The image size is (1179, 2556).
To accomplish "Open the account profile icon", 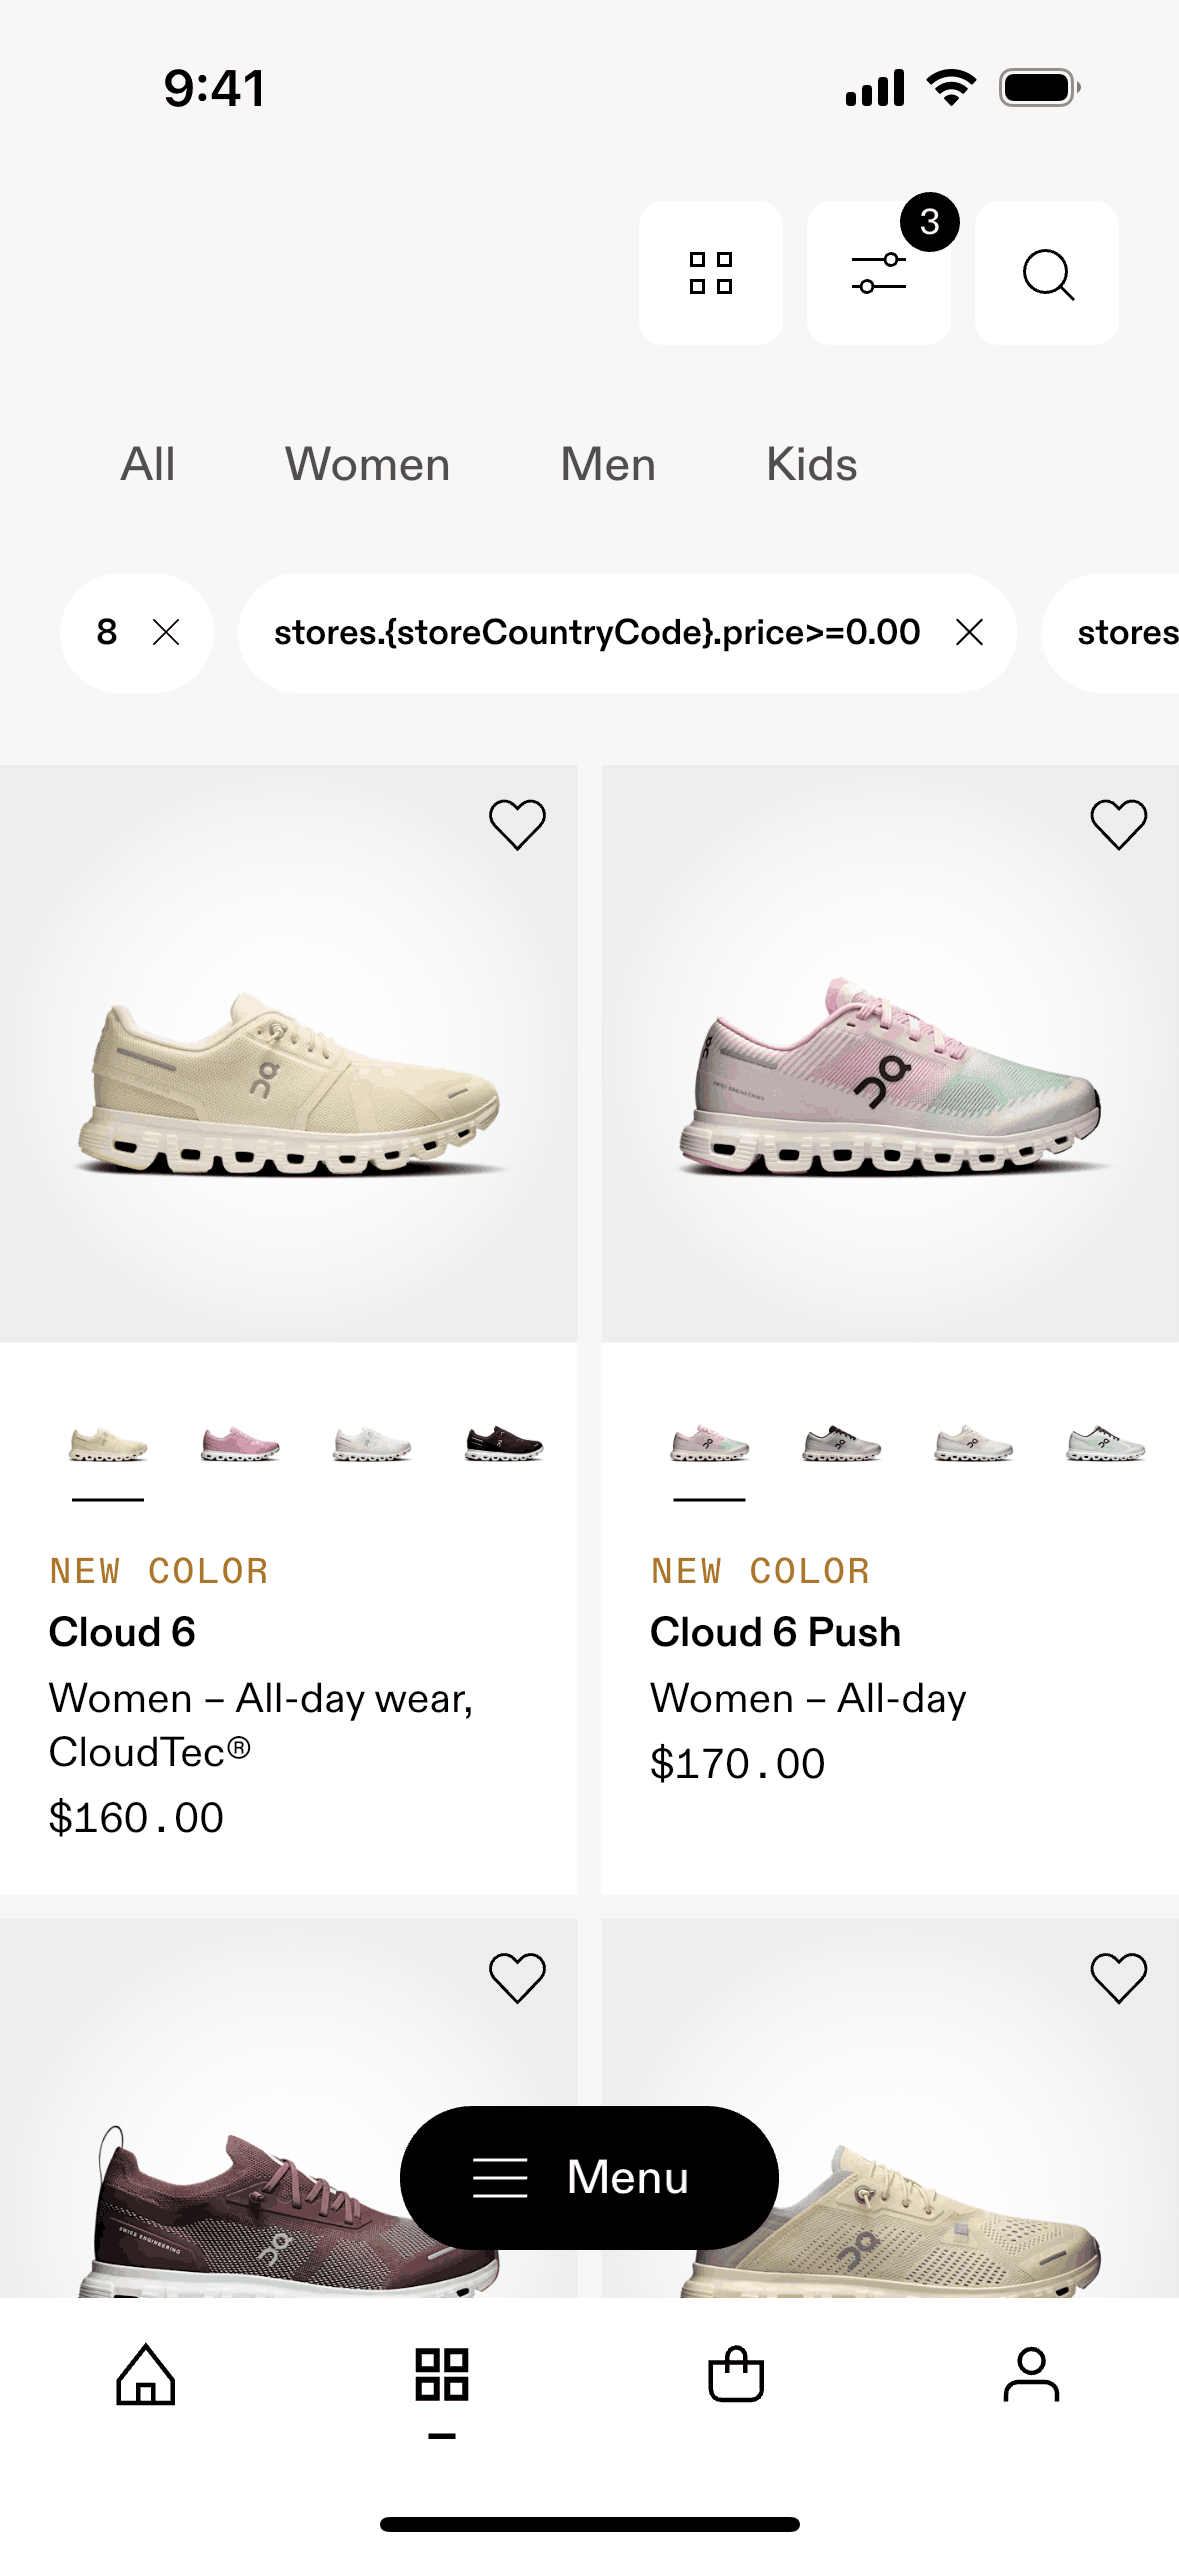I will (x=1031, y=2374).
